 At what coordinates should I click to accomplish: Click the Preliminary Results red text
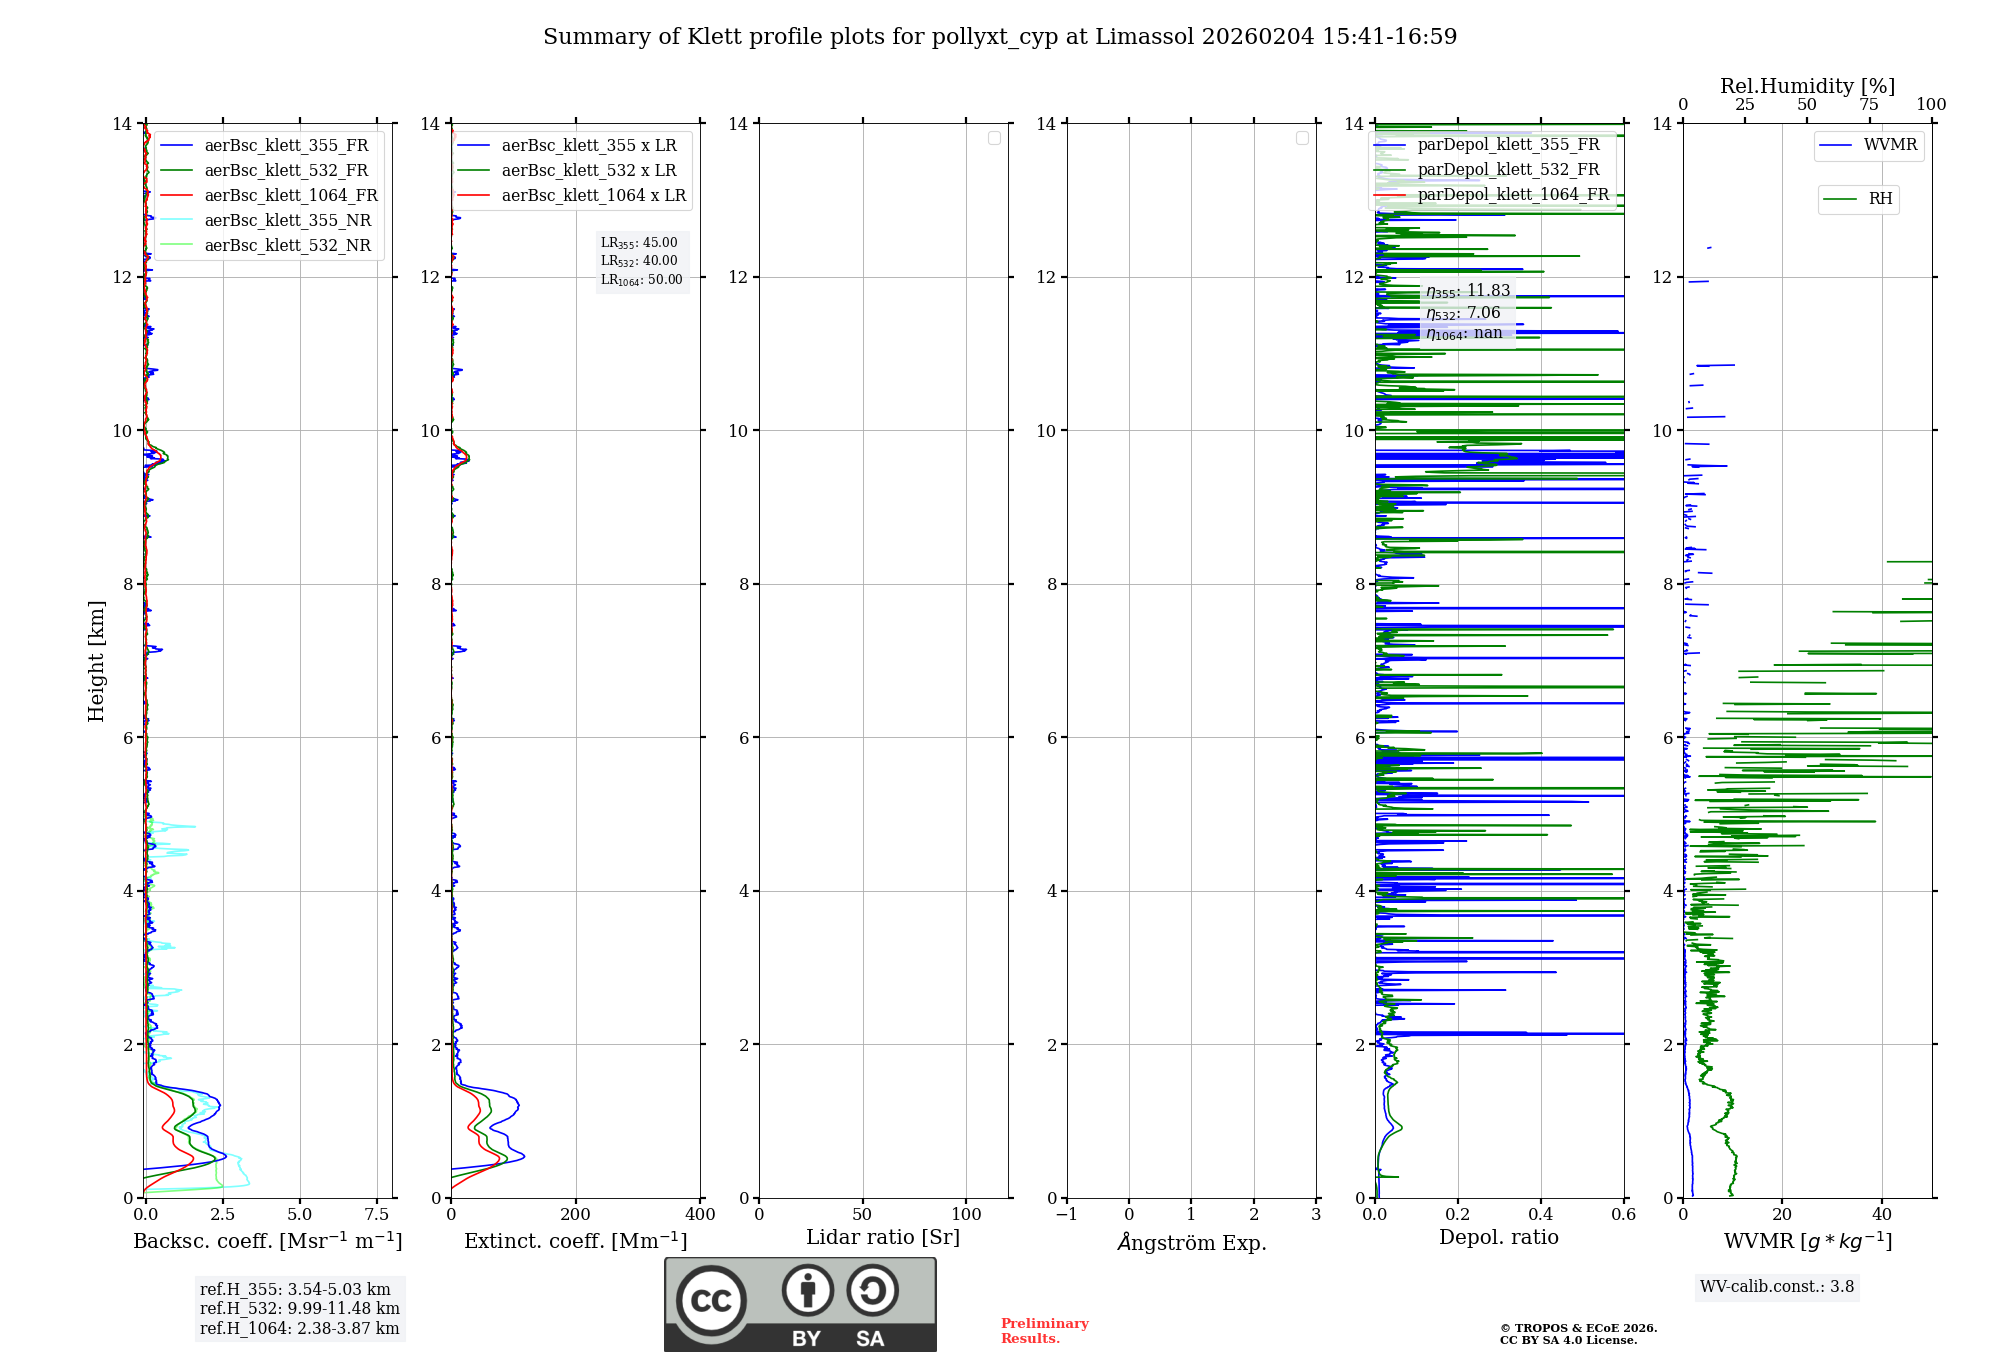1045,1331
